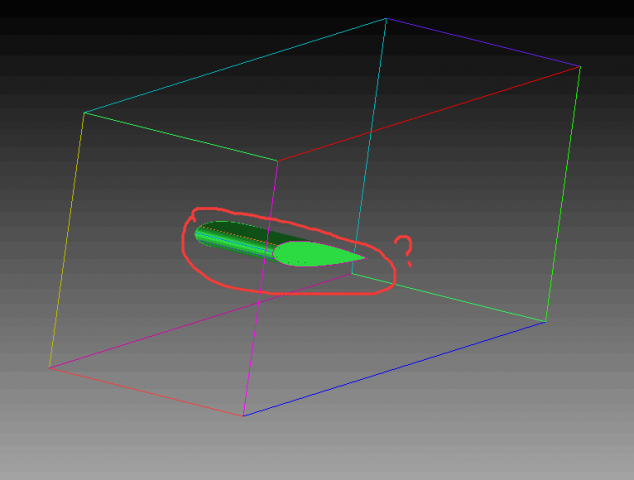Select the yellow left vertical edge
The image size is (634, 480).
coord(67,240)
